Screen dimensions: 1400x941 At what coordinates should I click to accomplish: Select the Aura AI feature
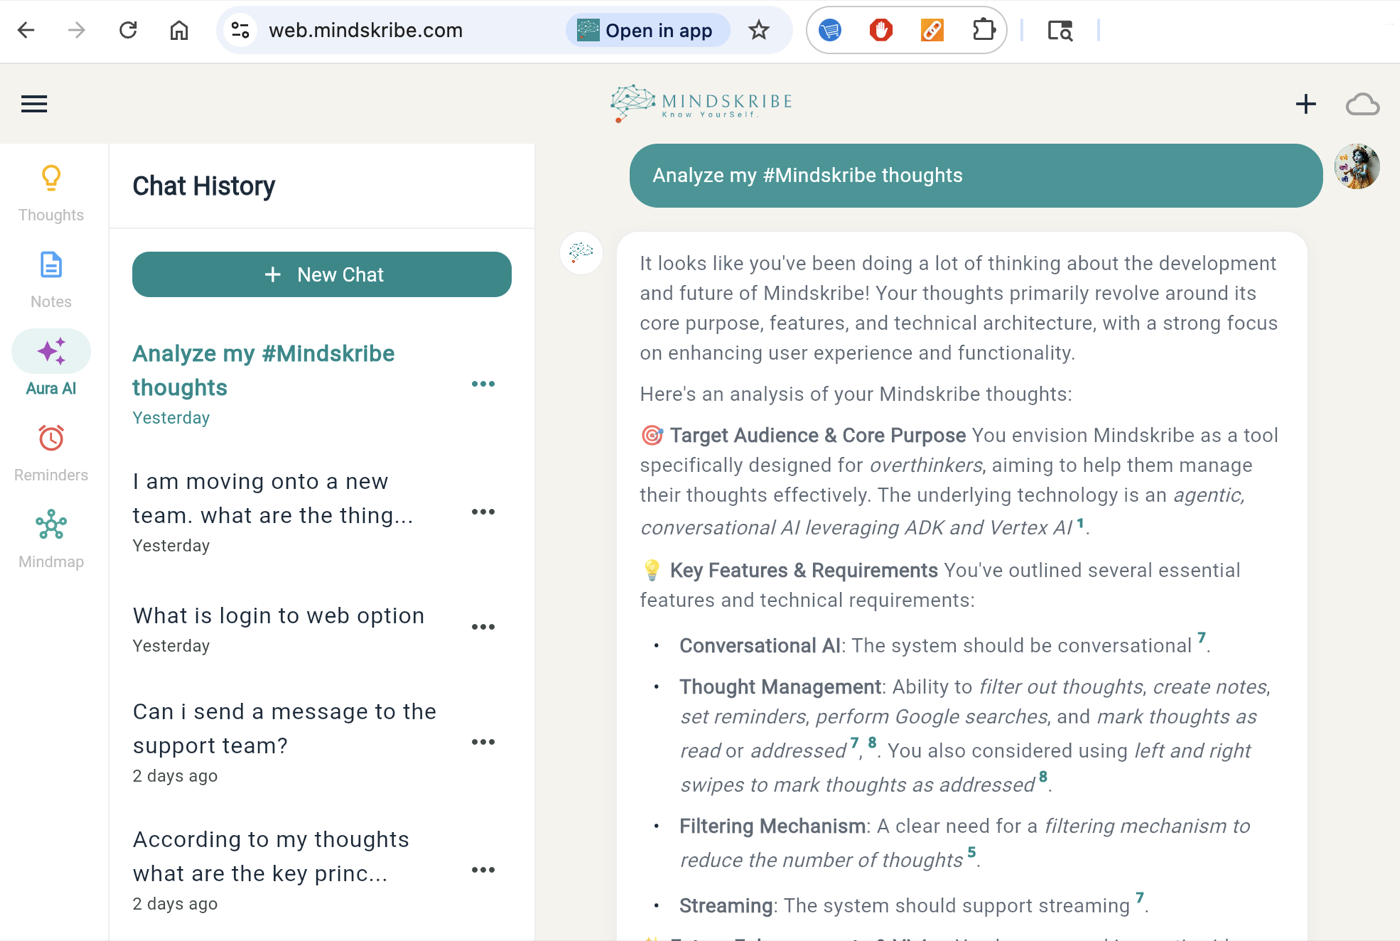point(50,363)
